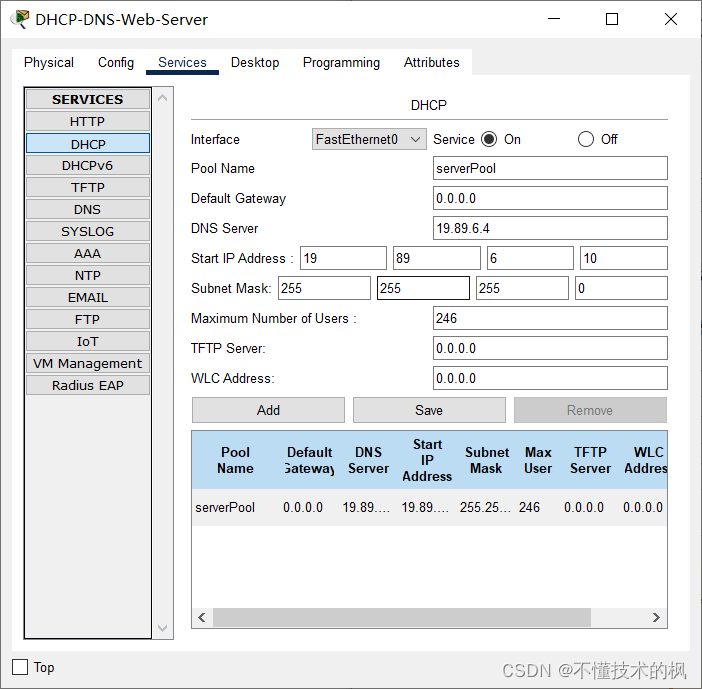Select the Services tab
This screenshot has width=702, height=689.
182,62
